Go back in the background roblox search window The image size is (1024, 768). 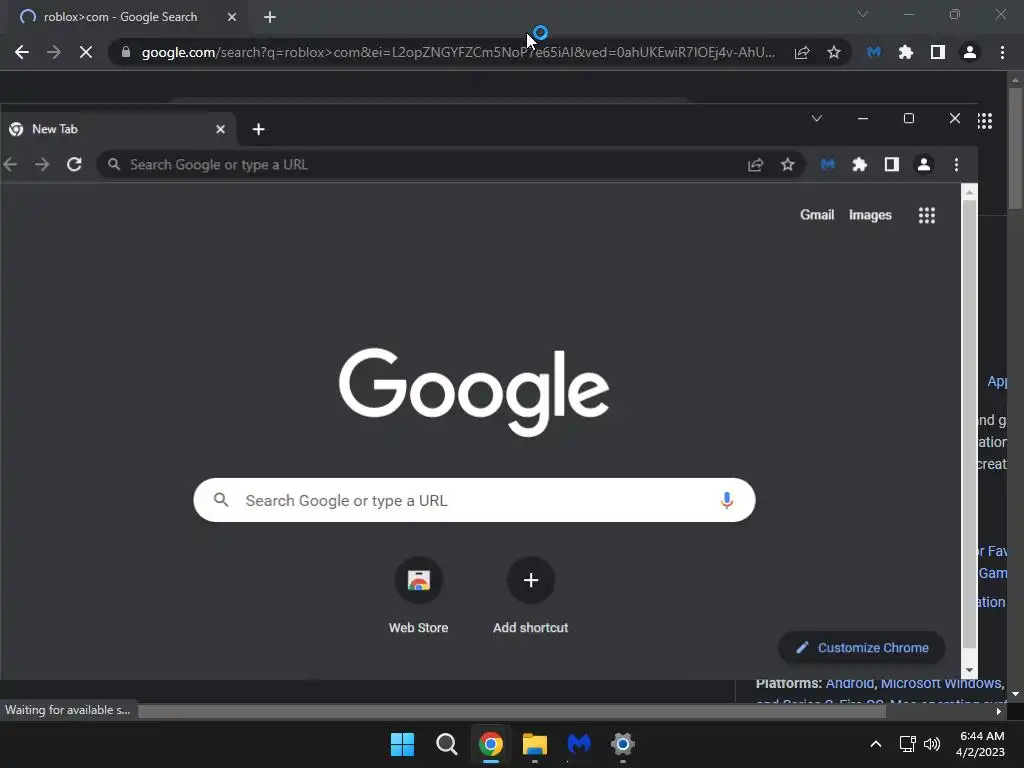[22, 52]
